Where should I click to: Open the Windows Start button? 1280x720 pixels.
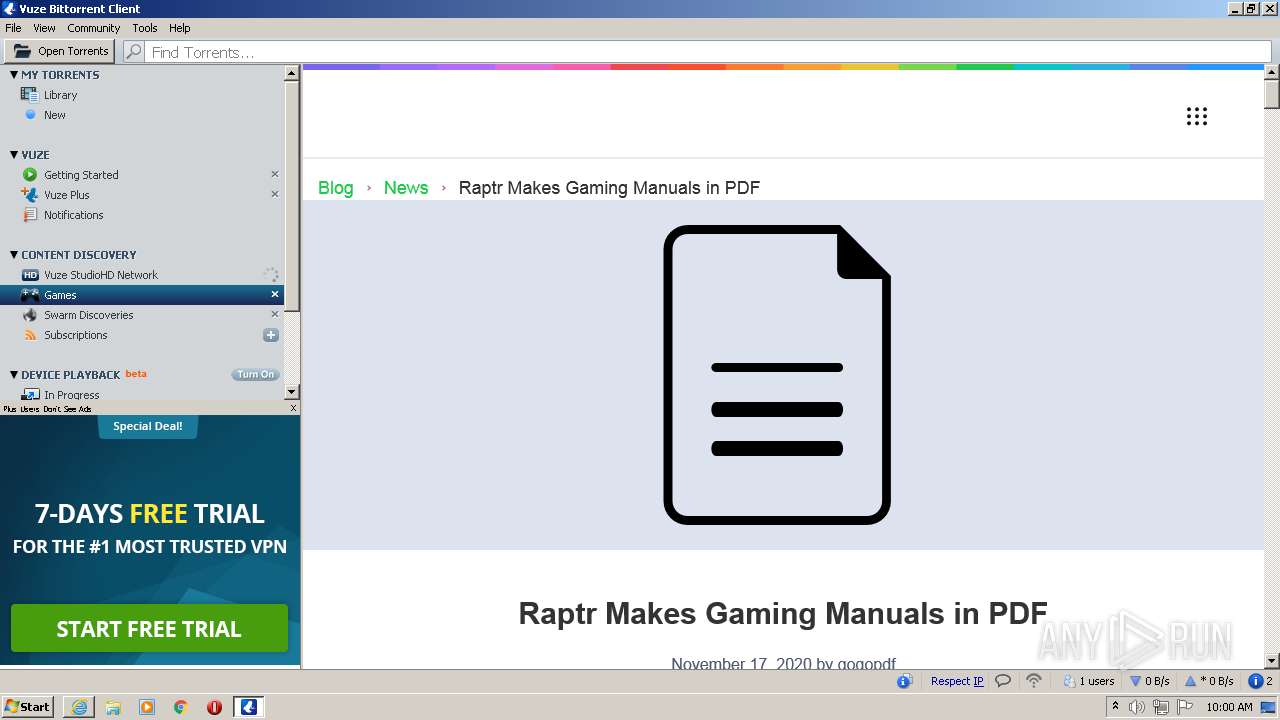28,706
